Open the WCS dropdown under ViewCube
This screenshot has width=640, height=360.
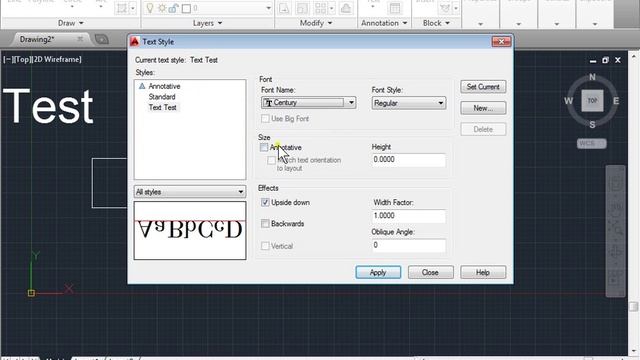pyautogui.click(x=591, y=144)
